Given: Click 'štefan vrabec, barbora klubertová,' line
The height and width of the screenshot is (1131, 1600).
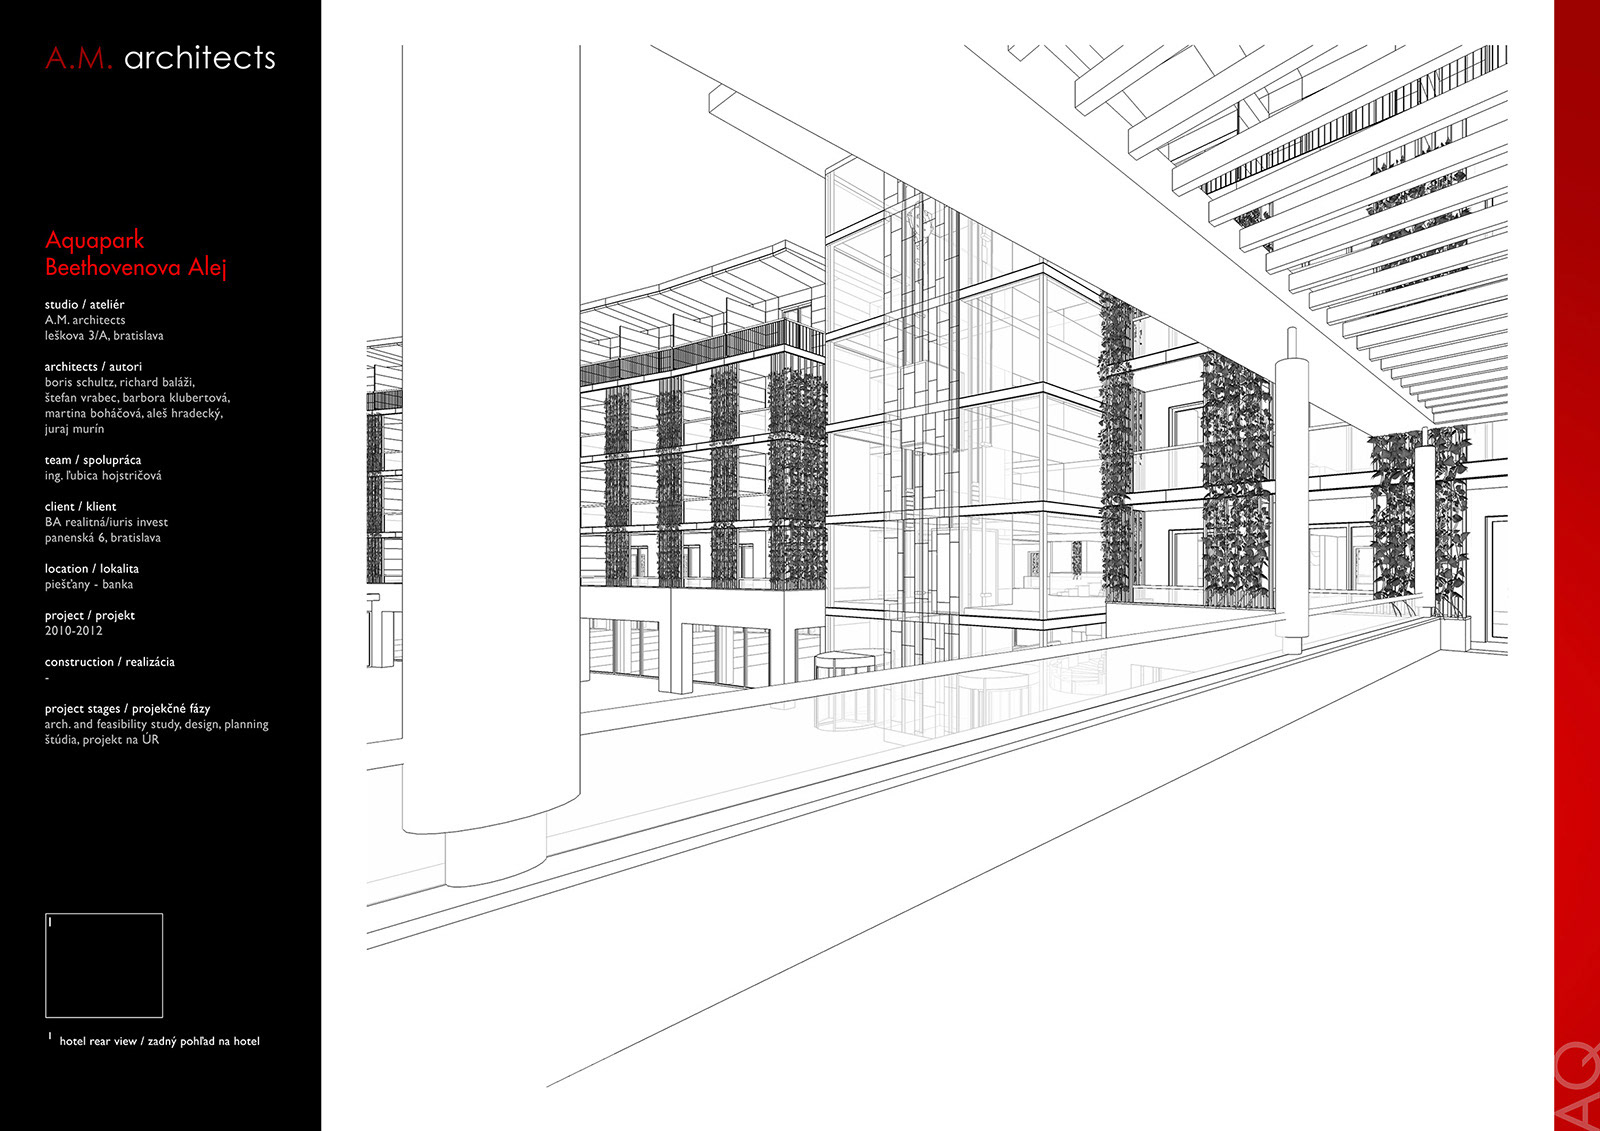Looking at the screenshot, I should 137,398.
